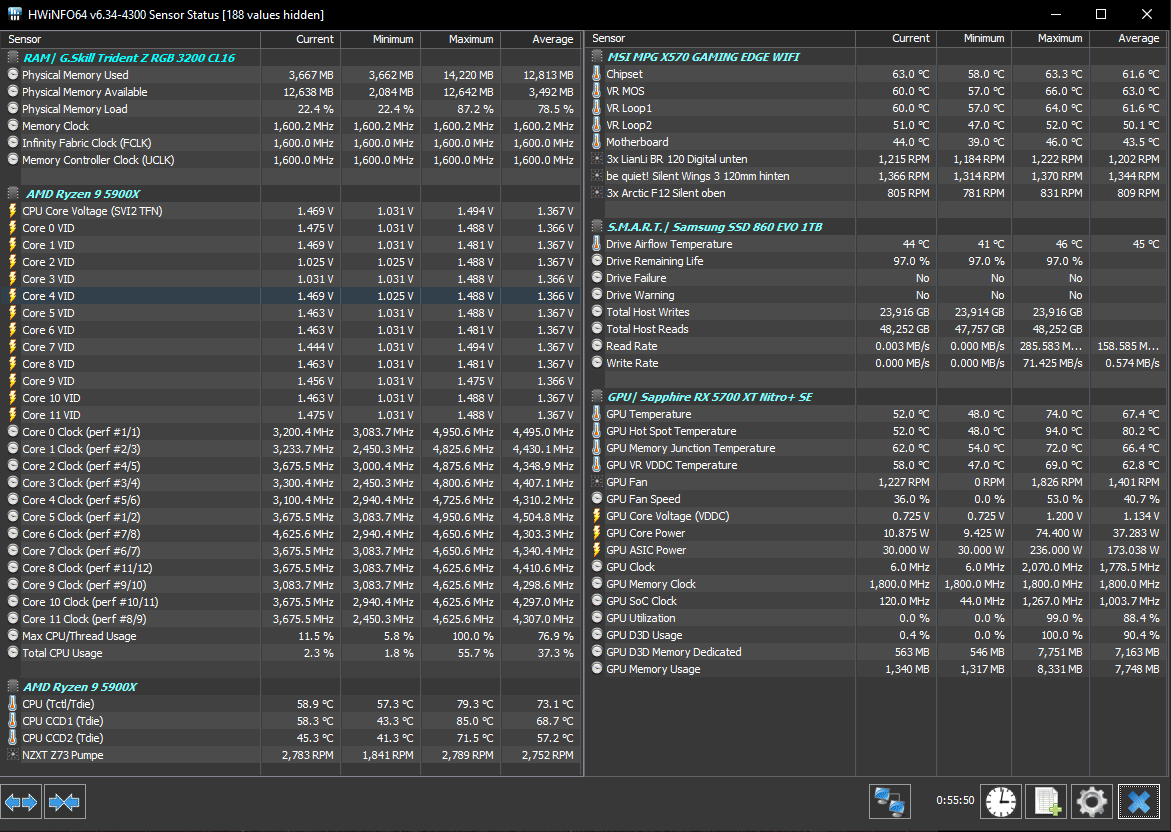Select the CPU Core Voltage (SVI2 TFN) row

(x=291, y=211)
